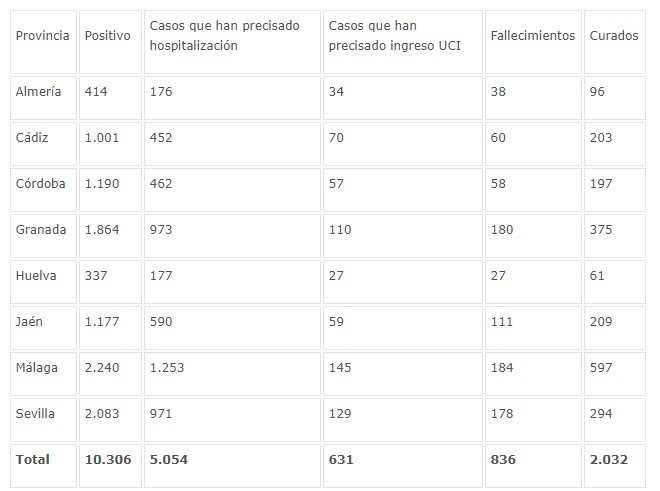The image size is (660, 491).
Task: Select Sevilla cured value 294
Action: [x=601, y=414]
